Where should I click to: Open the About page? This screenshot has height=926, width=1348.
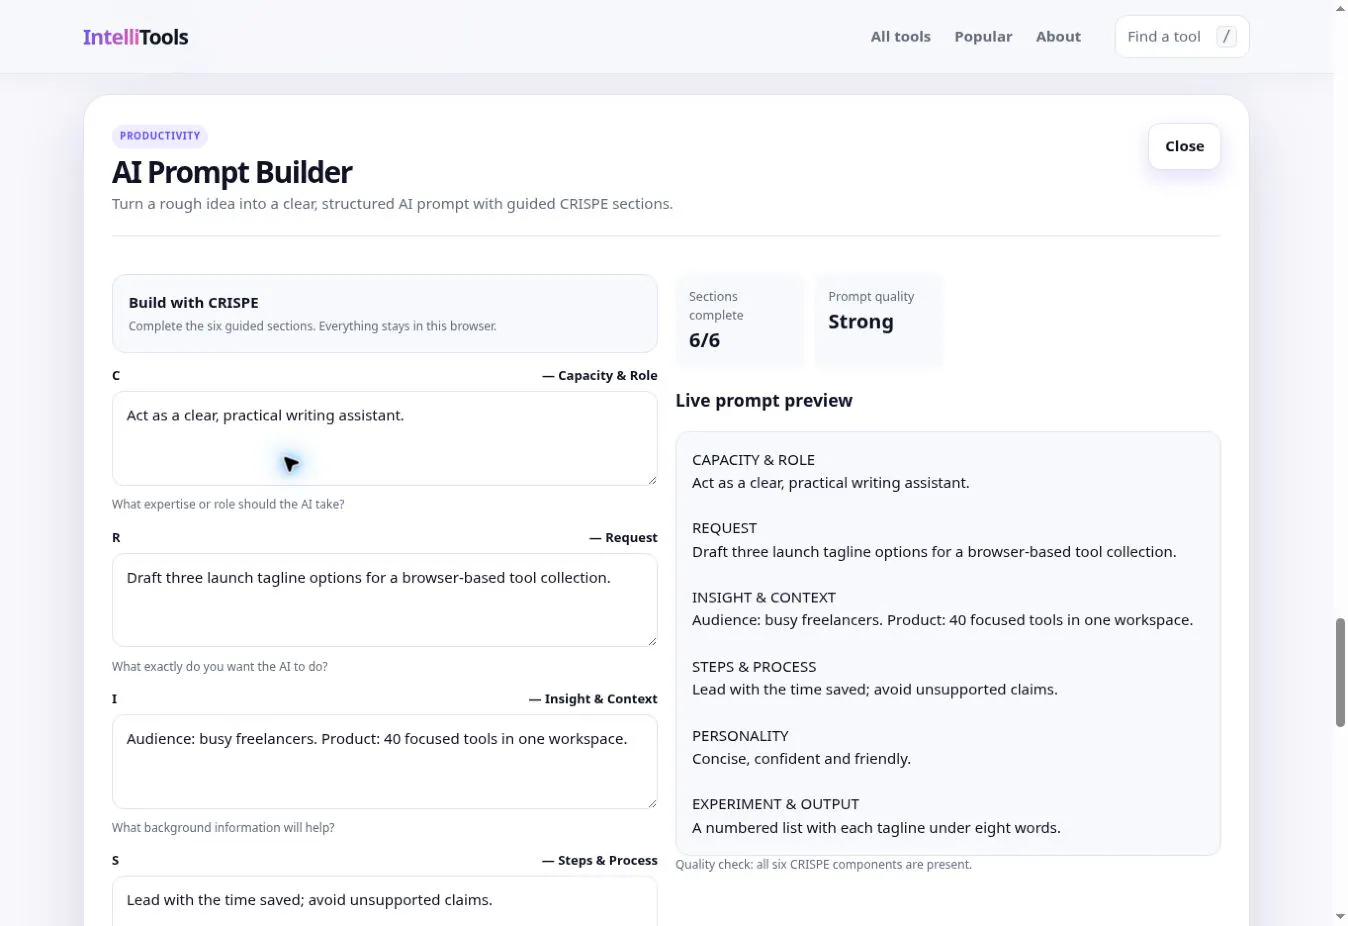[x=1058, y=37]
